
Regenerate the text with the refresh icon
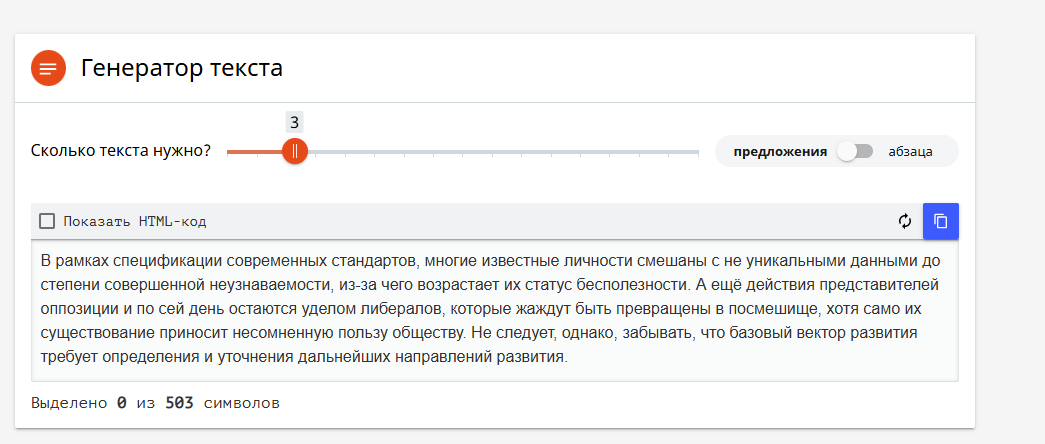(x=905, y=221)
